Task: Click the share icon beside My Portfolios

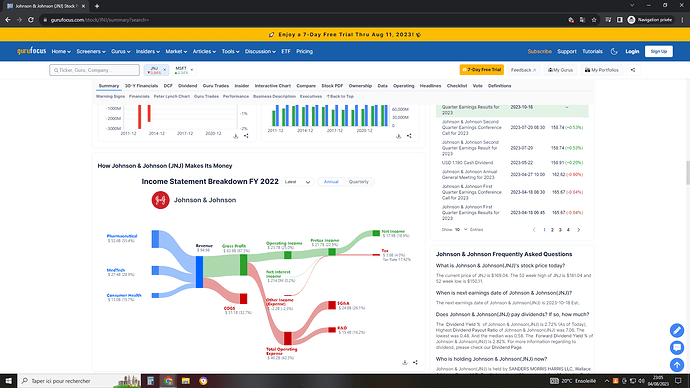Action: tap(633, 70)
